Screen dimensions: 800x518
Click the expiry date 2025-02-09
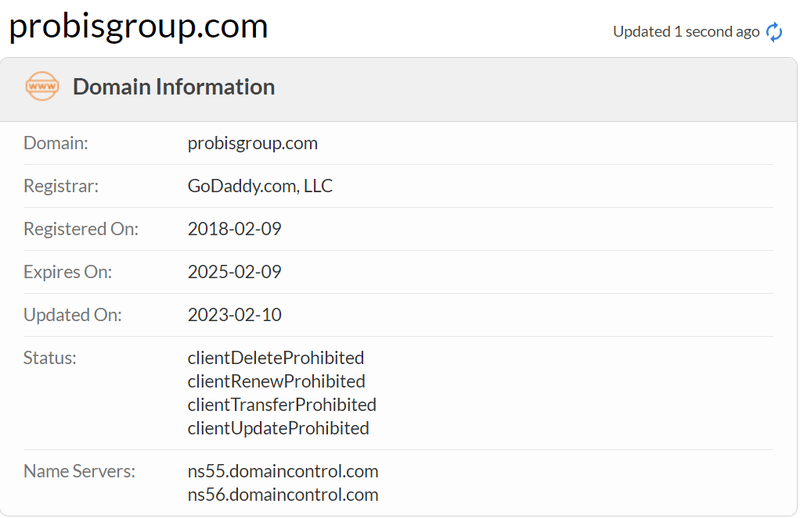point(234,272)
